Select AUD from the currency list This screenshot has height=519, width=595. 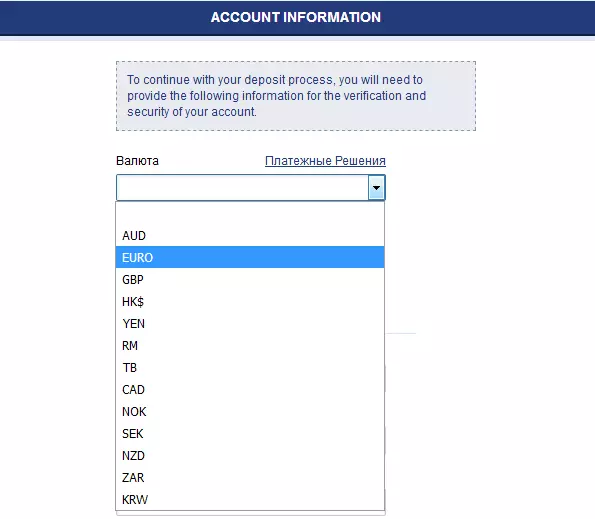pos(250,236)
